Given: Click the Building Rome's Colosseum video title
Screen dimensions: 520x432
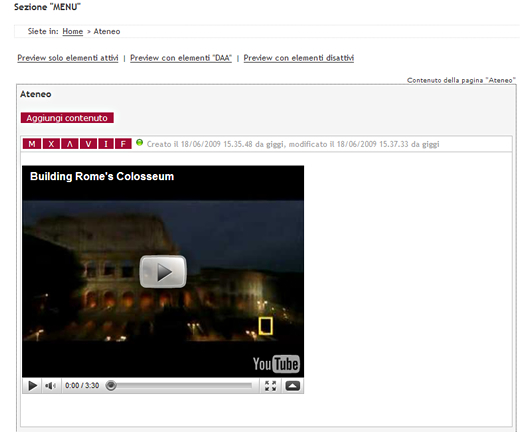Looking at the screenshot, I should (102, 176).
